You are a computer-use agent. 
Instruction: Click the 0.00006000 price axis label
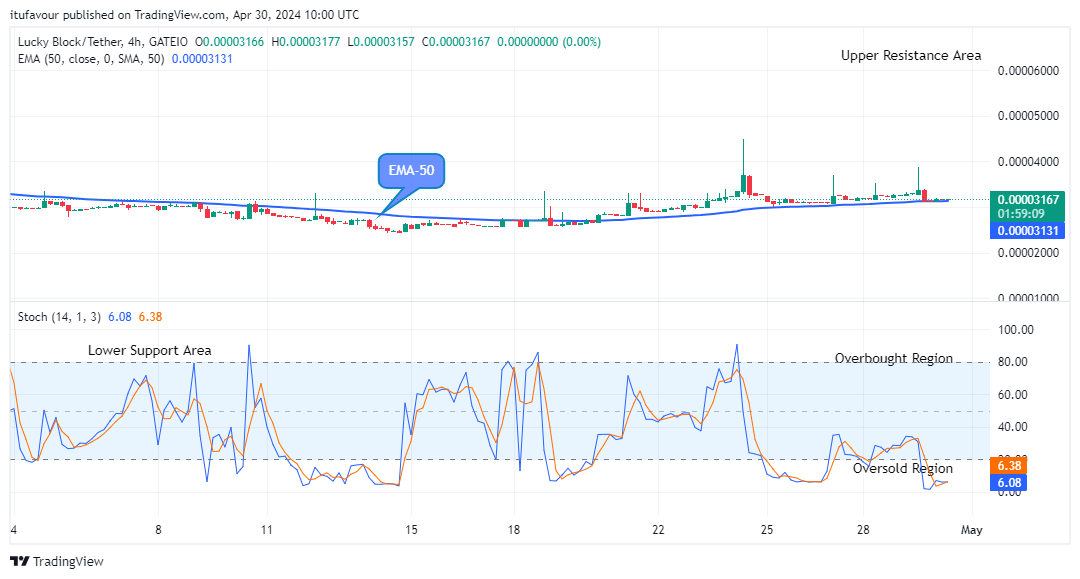tap(1028, 71)
